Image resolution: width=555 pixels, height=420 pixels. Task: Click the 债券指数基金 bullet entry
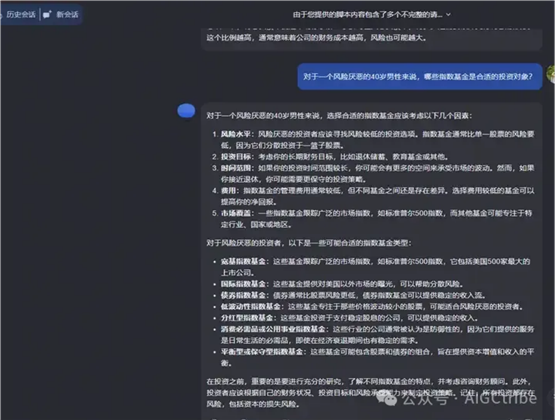tap(353, 295)
